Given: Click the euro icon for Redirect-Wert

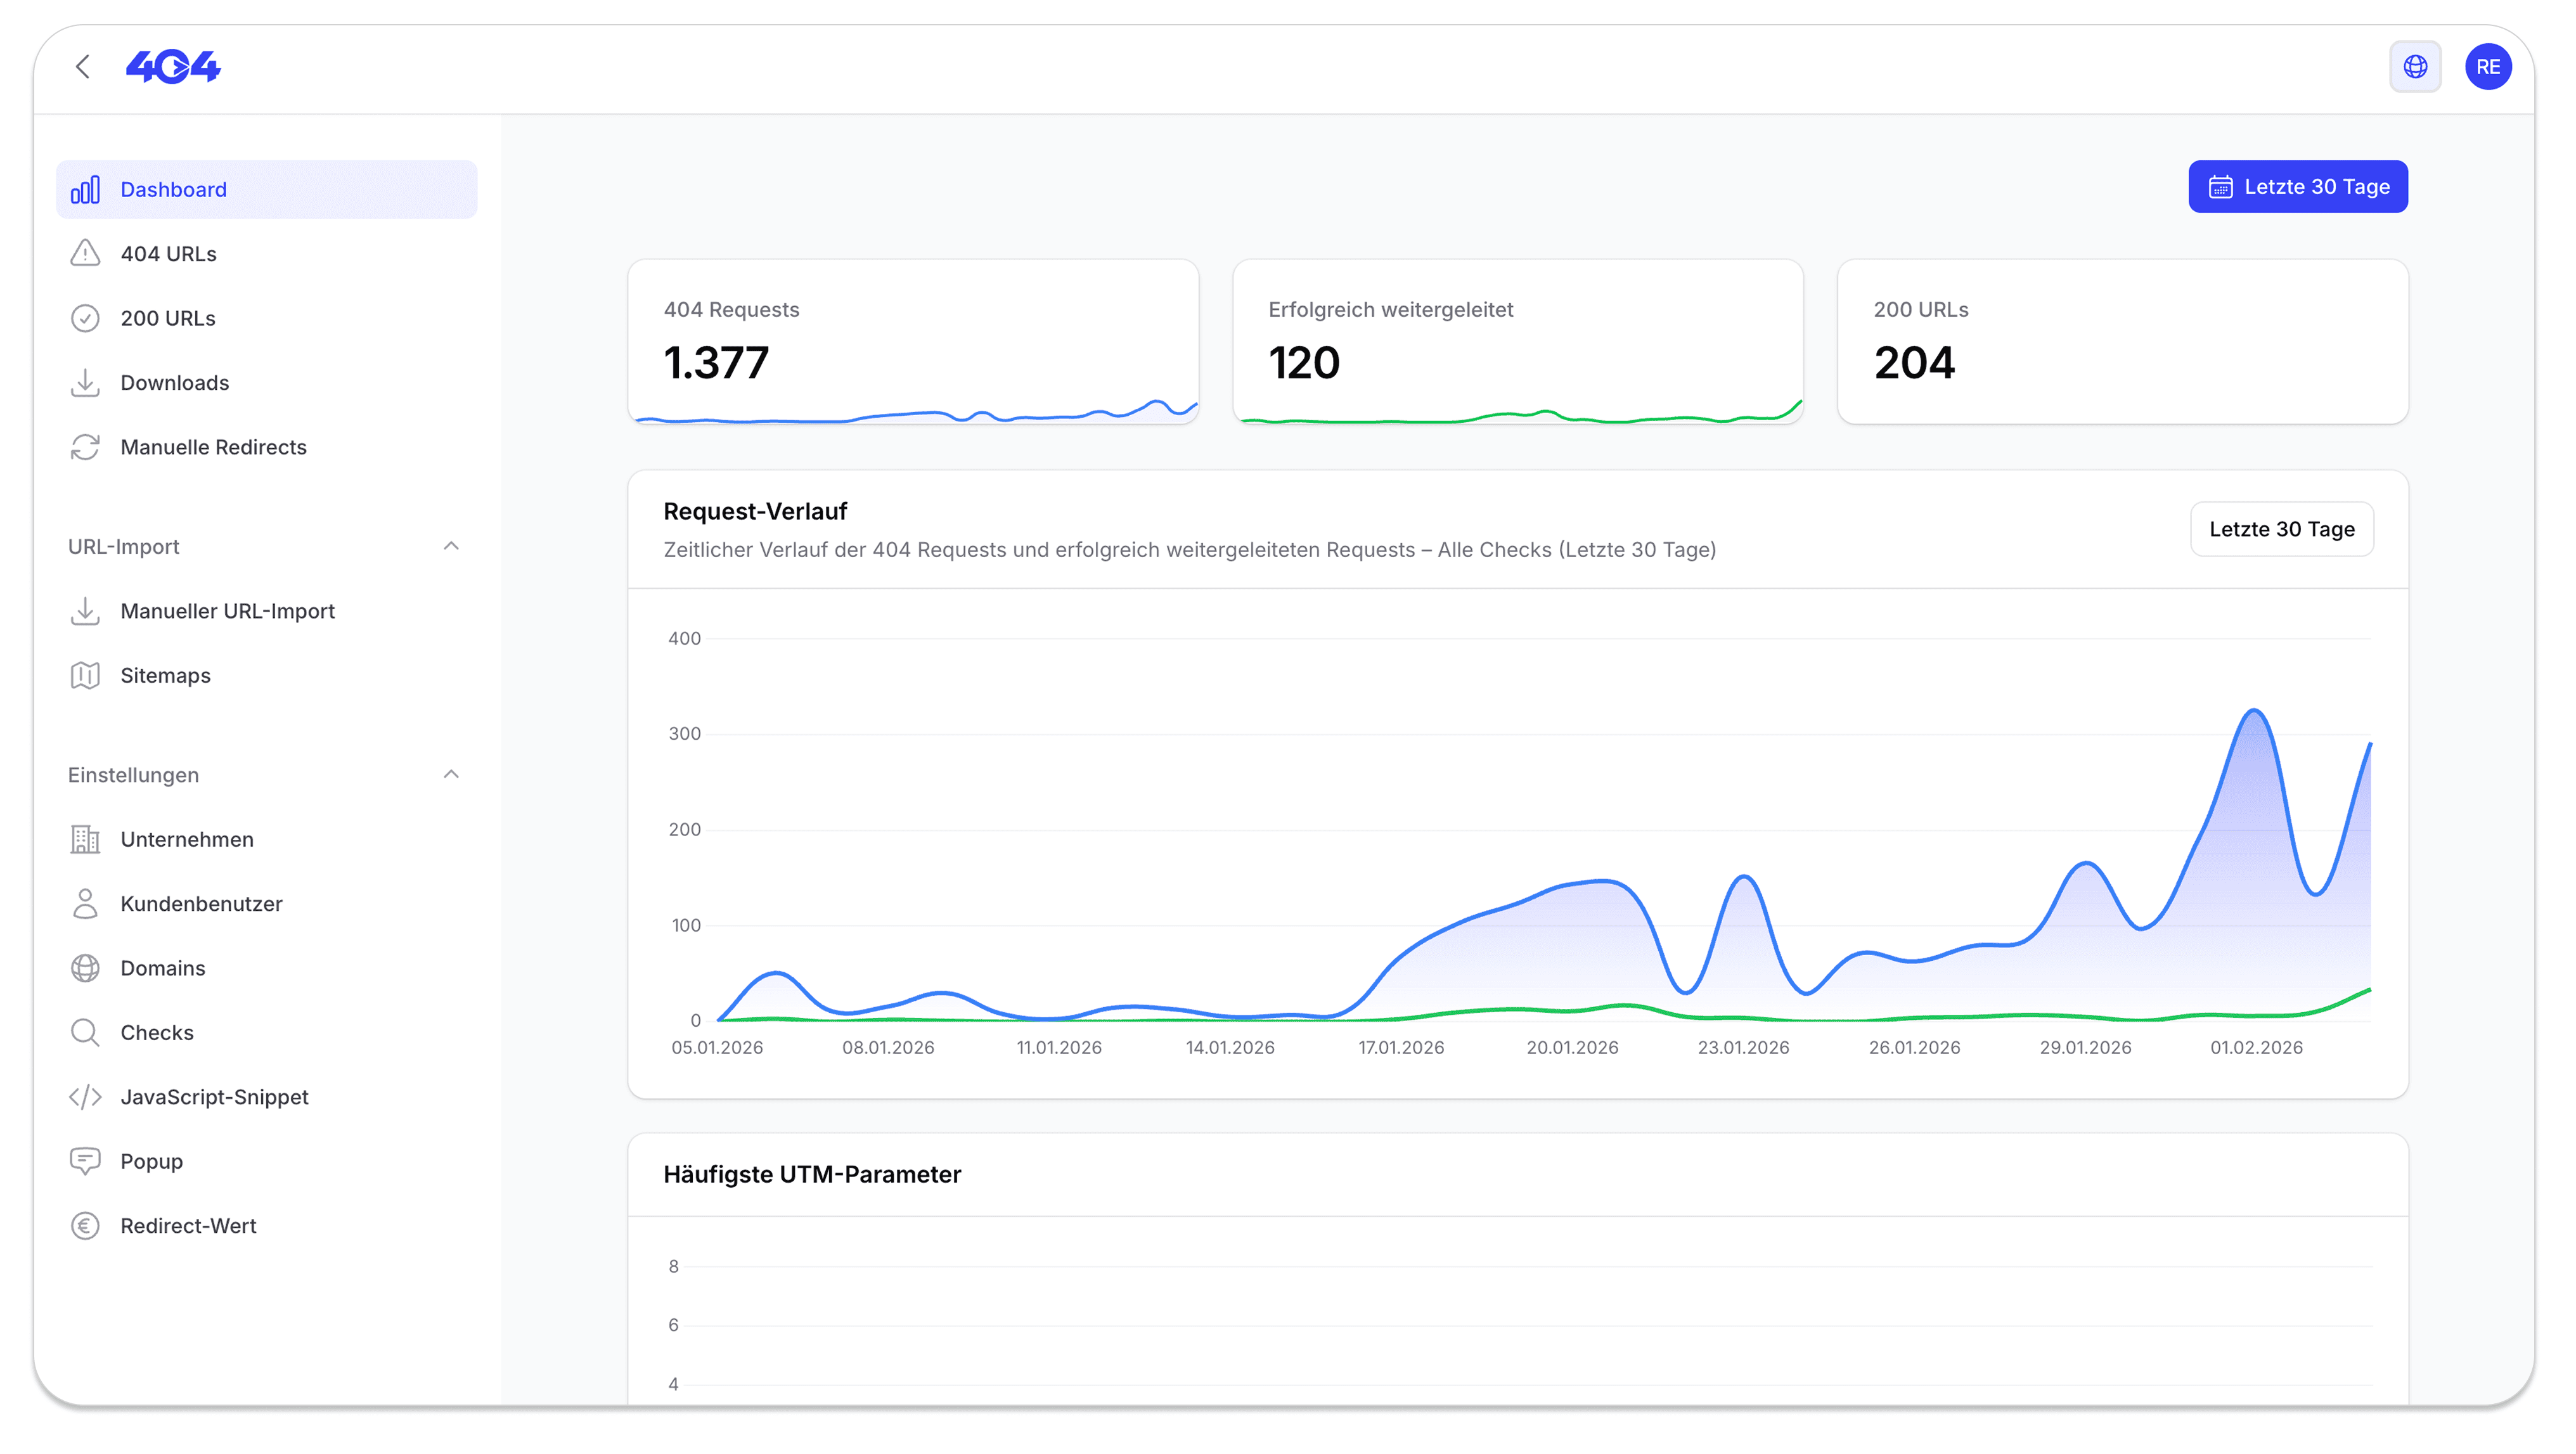Looking at the screenshot, I should (85, 1226).
